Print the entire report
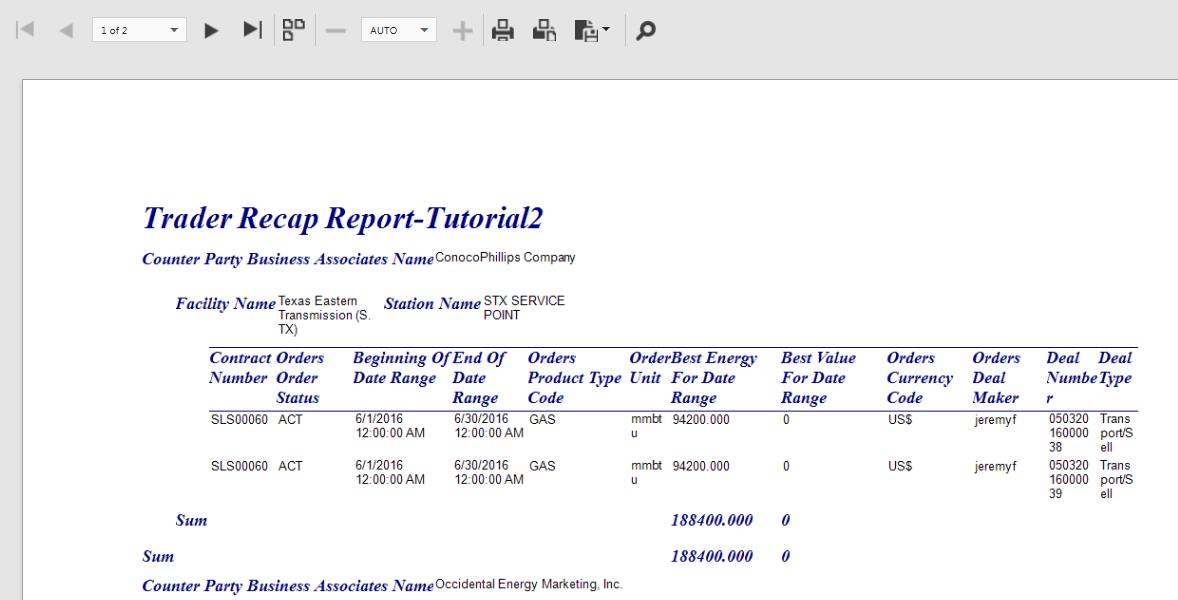Image resolution: width=1178 pixels, height=600 pixels. tap(502, 31)
